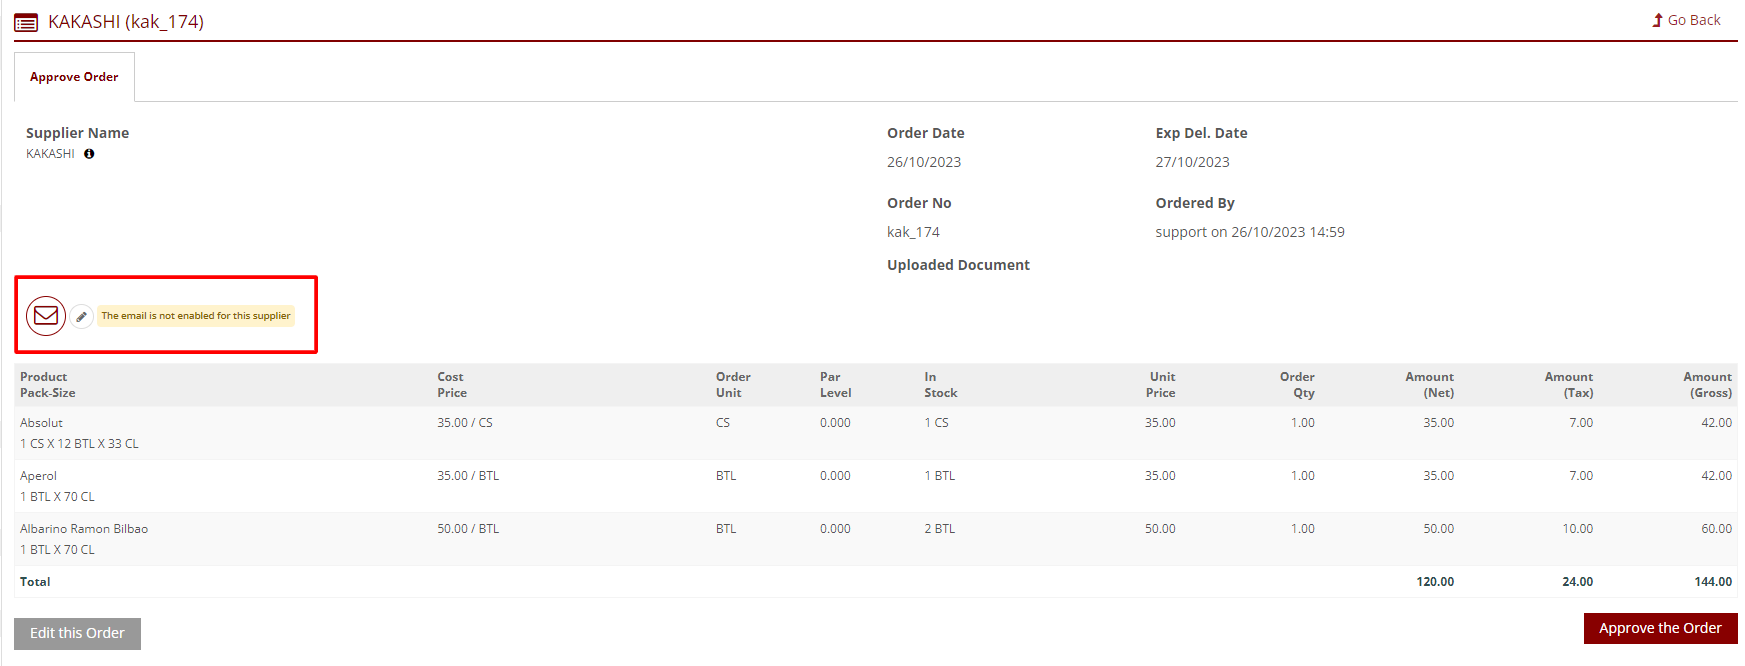Viewport: 1745px width, 666px height.
Task: Select the Absolut product name
Action: point(41,423)
